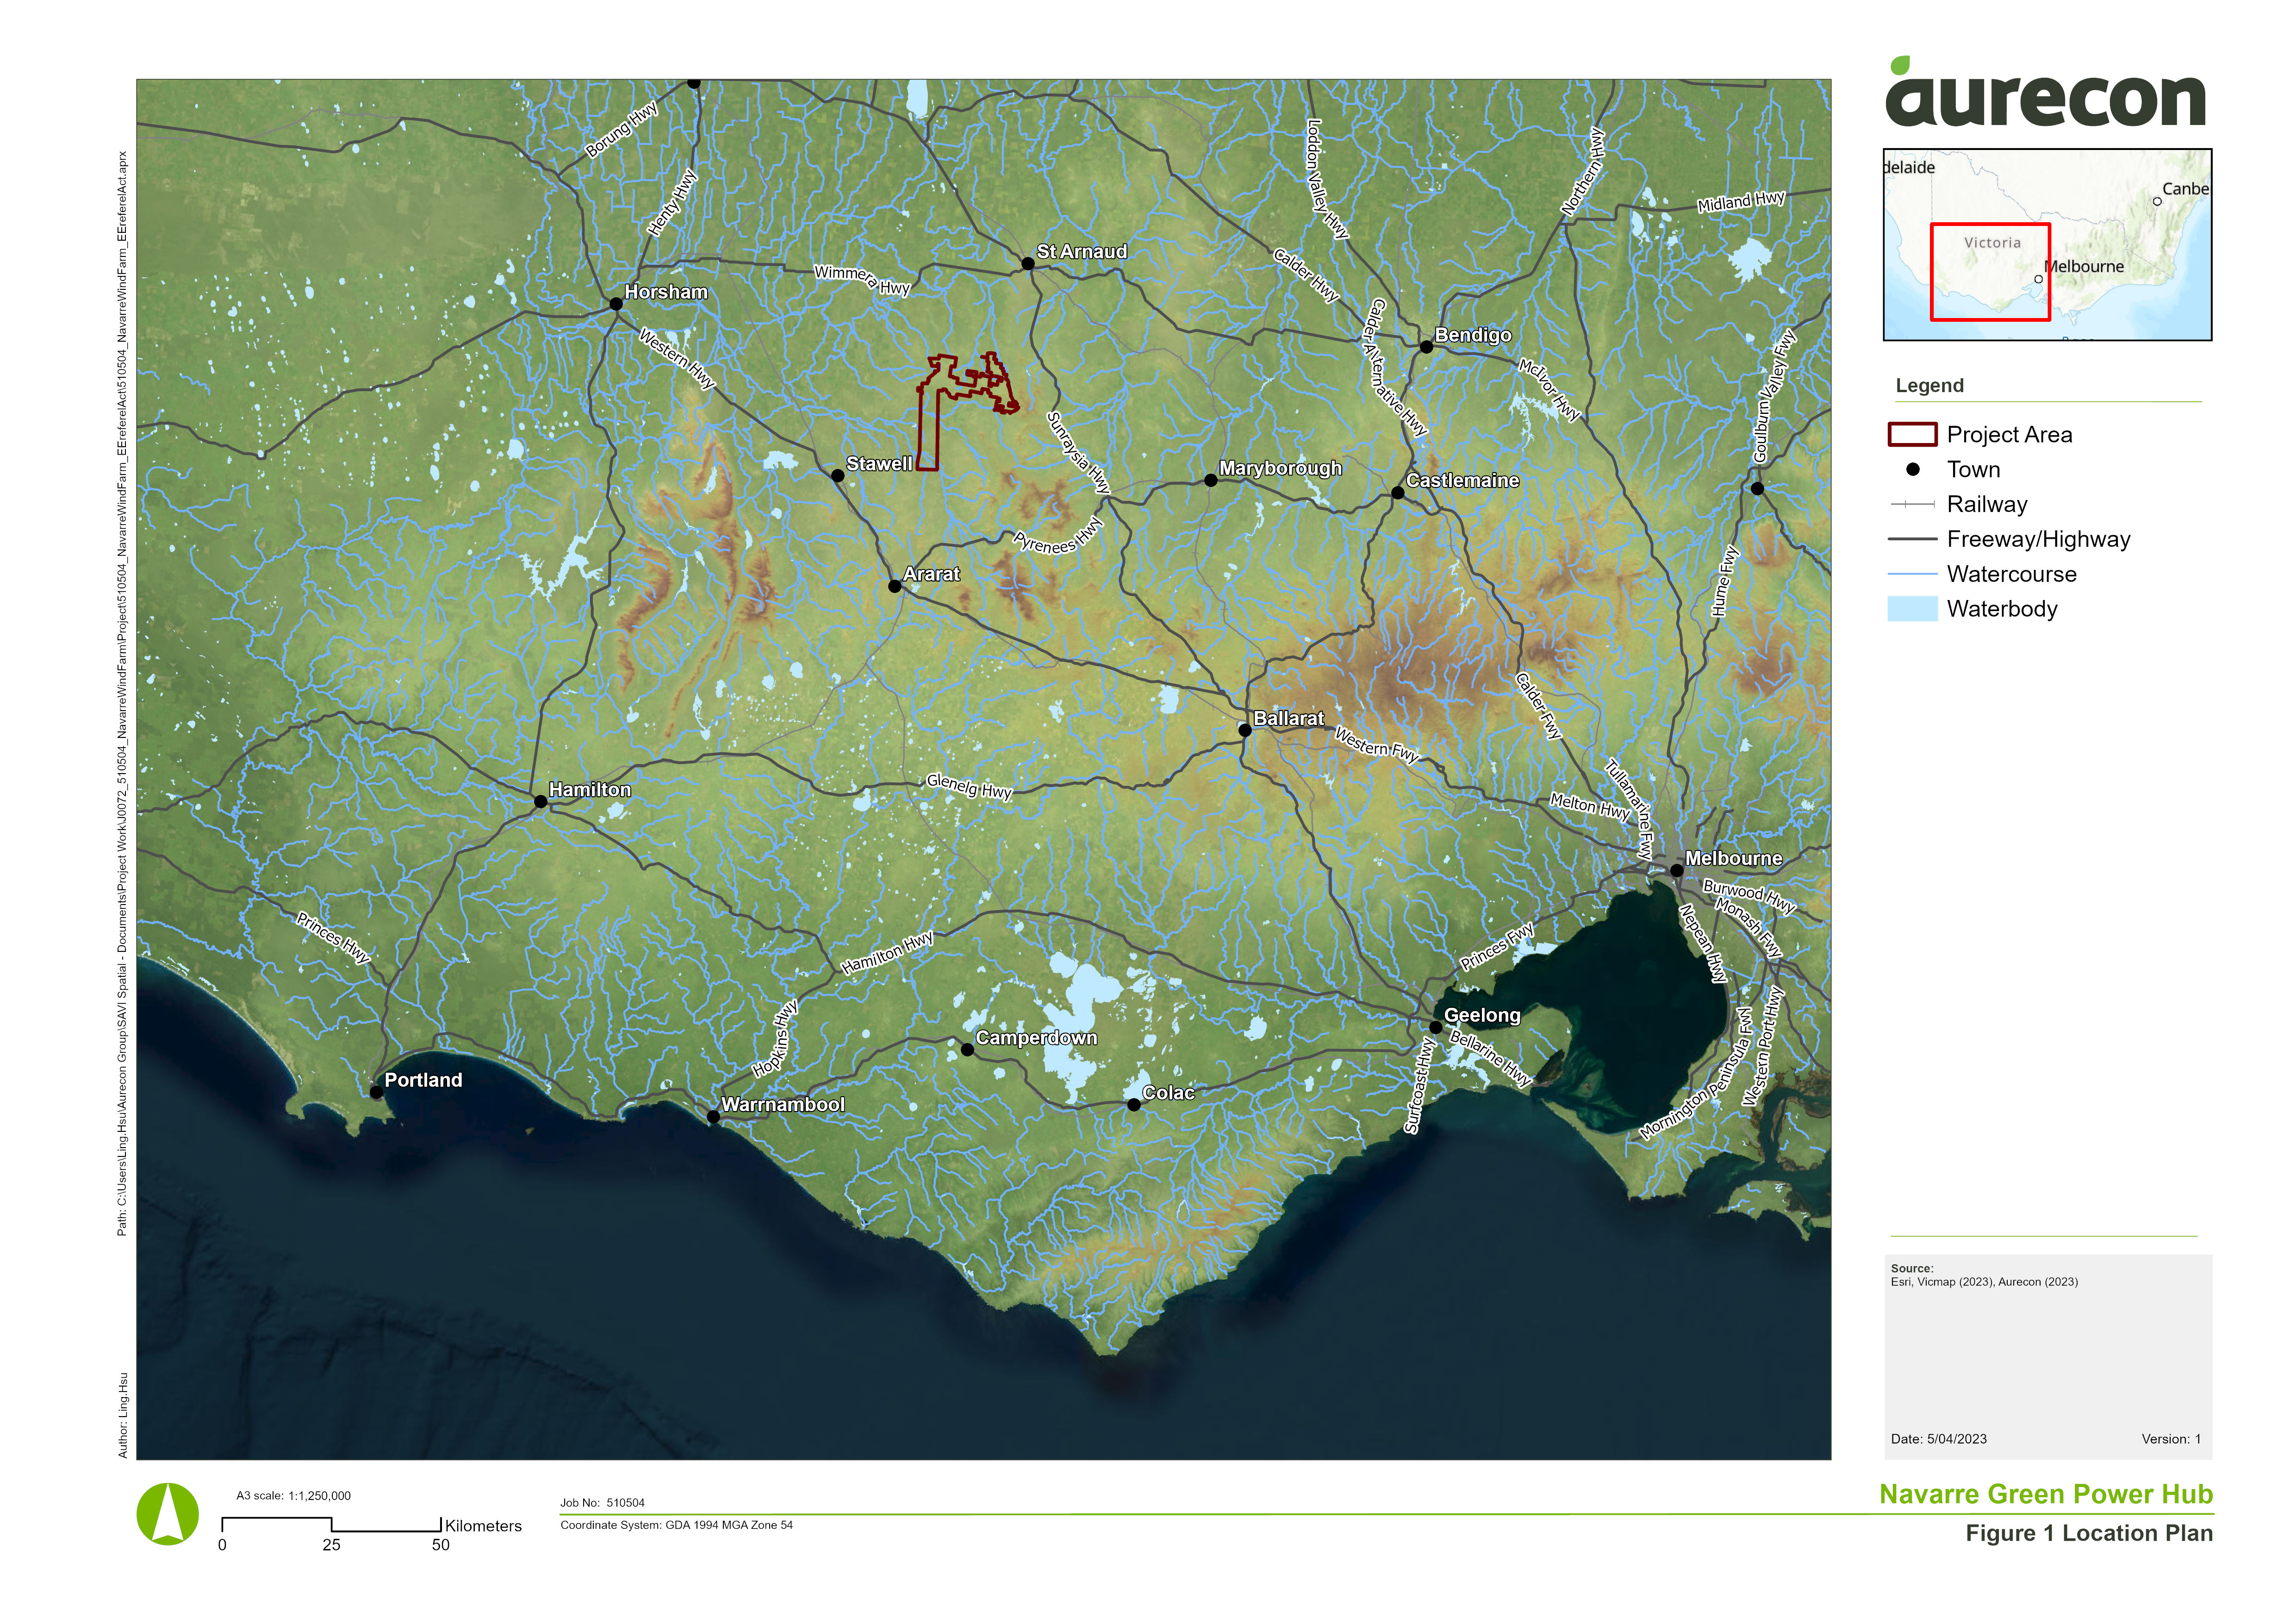Click the Version: 1 text
Viewport: 2296px width, 1624px height.
[x=2171, y=1439]
